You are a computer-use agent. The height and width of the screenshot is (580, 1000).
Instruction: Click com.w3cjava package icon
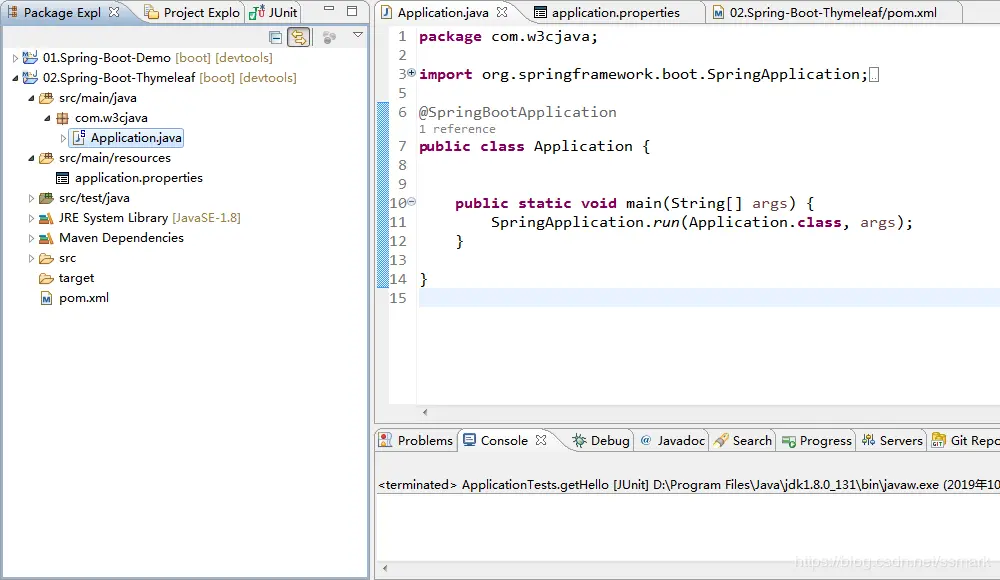click(62, 118)
